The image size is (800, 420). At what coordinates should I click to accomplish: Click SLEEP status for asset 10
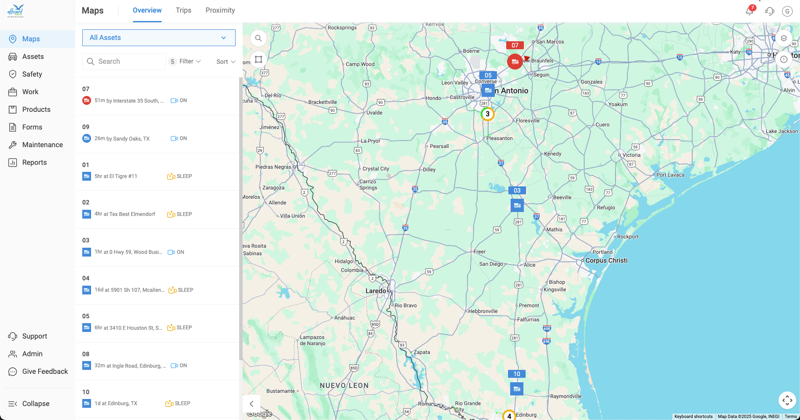(178, 403)
